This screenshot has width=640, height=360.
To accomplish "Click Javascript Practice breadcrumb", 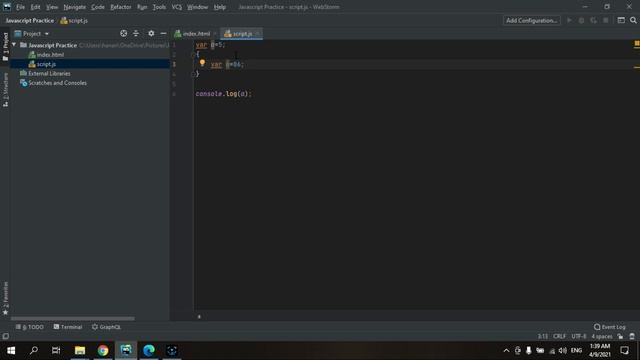I will click(x=30, y=20).
